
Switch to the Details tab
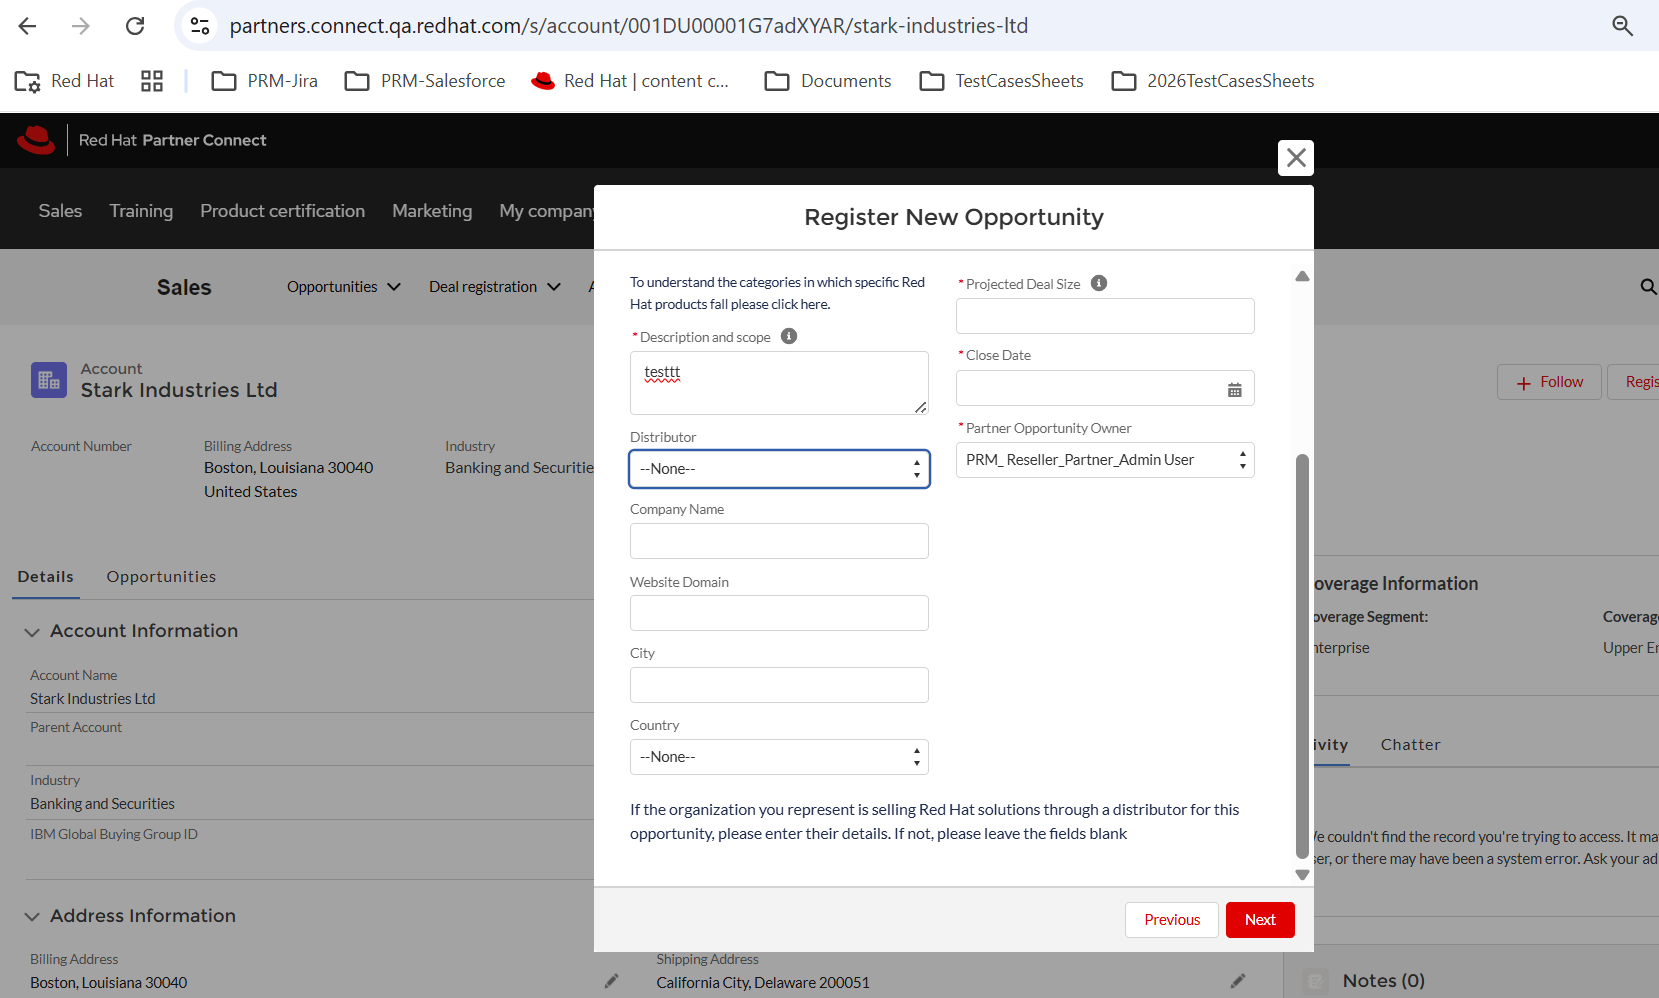coord(45,577)
